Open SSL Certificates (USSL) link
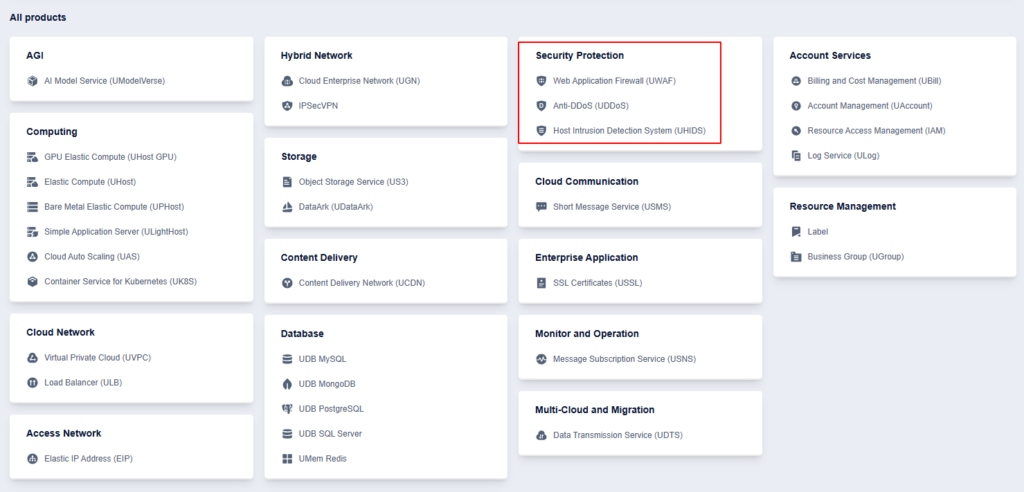Screen dimensions: 1024x492 tap(597, 283)
